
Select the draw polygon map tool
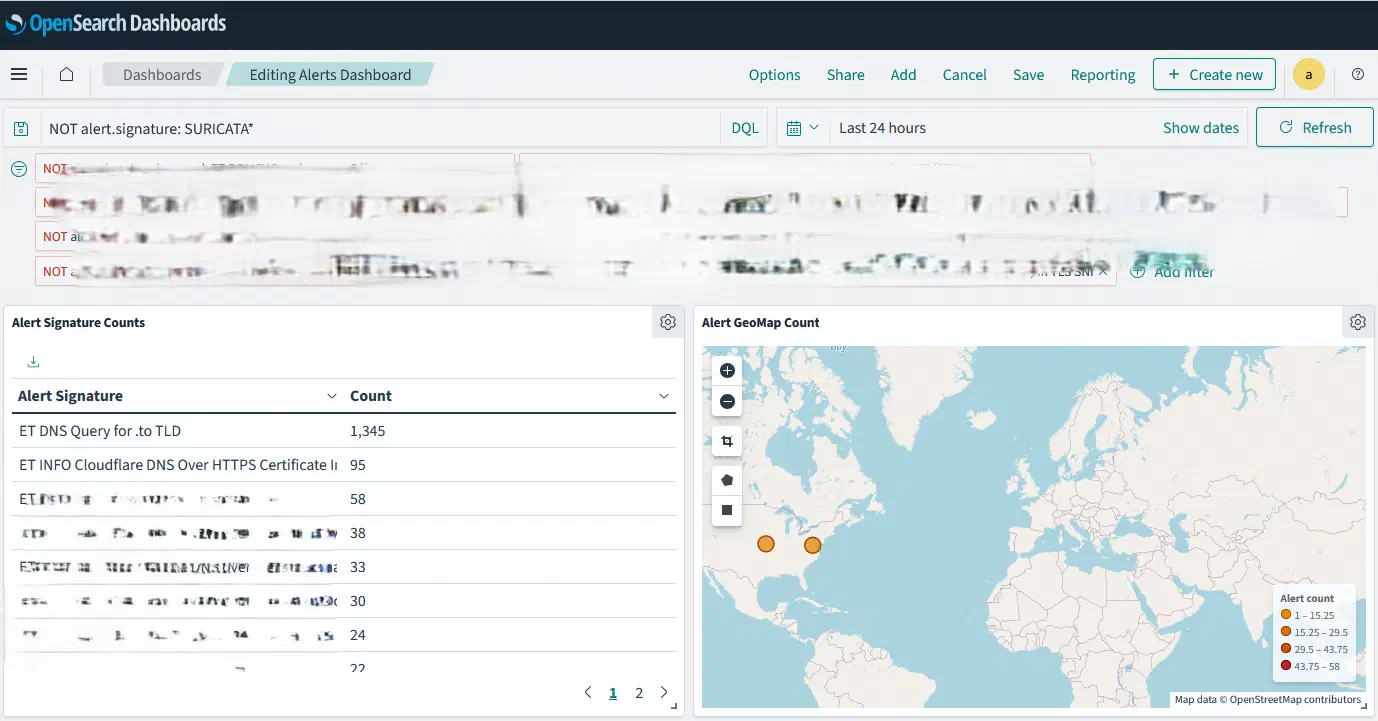(x=727, y=480)
